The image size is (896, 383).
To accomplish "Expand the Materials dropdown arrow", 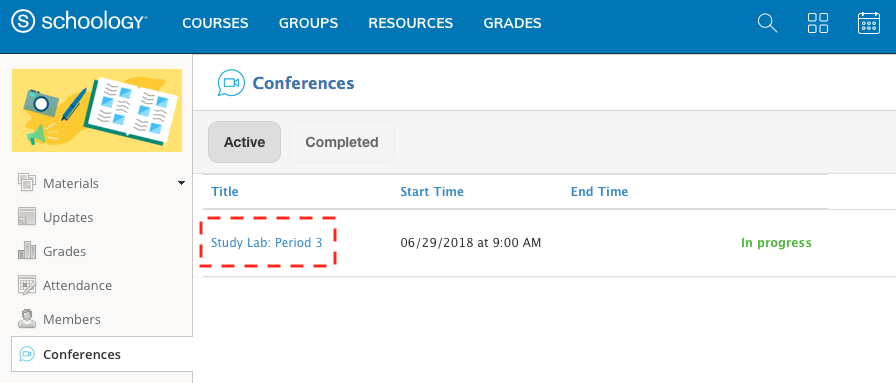I will pyautogui.click(x=182, y=183).
